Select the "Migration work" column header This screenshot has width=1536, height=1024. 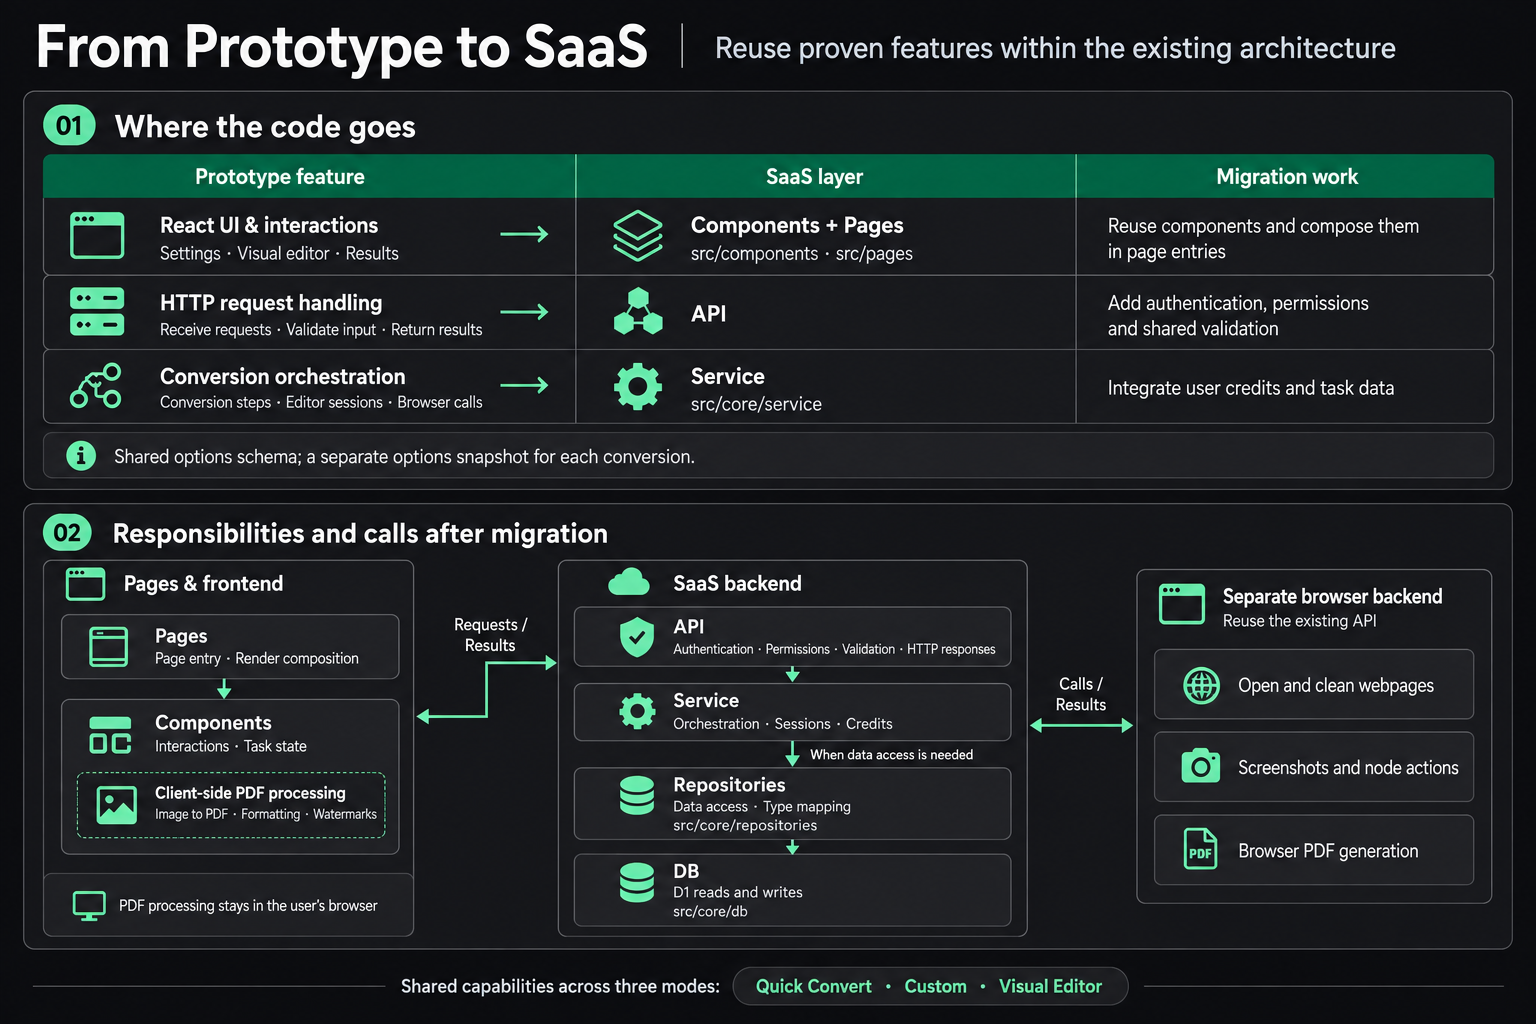tap(1287, 177)
